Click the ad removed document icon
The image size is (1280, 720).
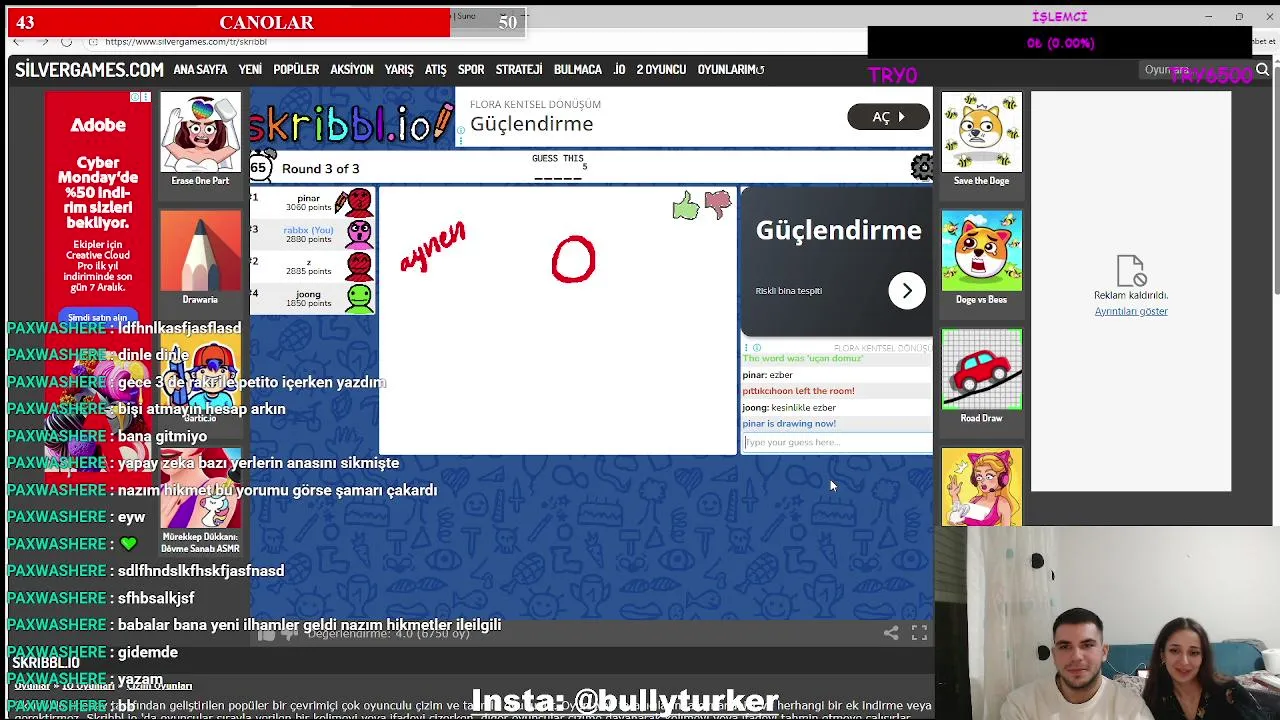pyautogui.click(x=1130, y=271)
